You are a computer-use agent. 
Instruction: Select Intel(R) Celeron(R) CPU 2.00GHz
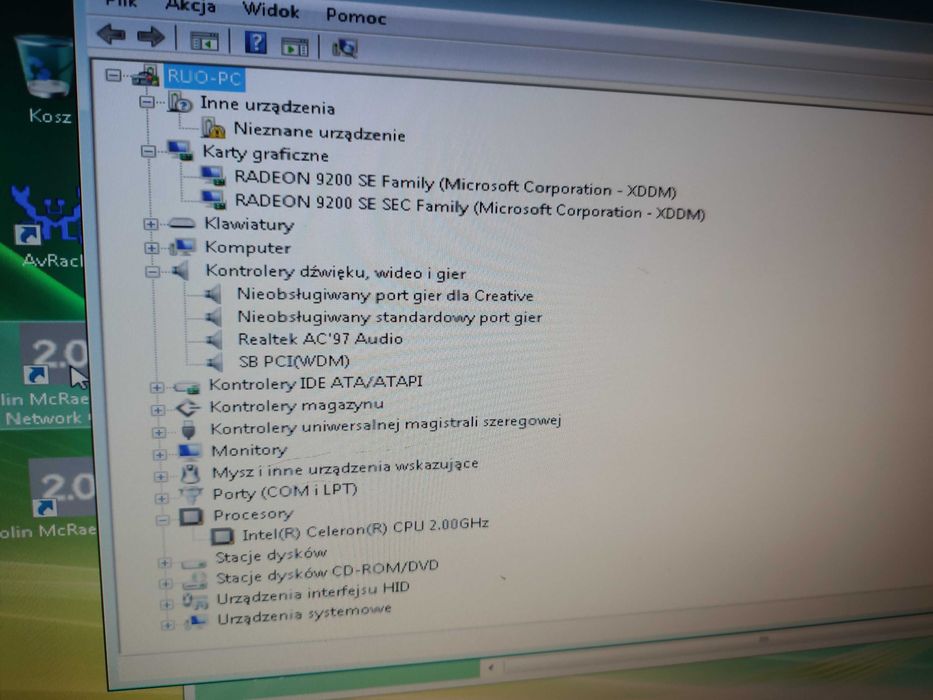coord(365,529)
